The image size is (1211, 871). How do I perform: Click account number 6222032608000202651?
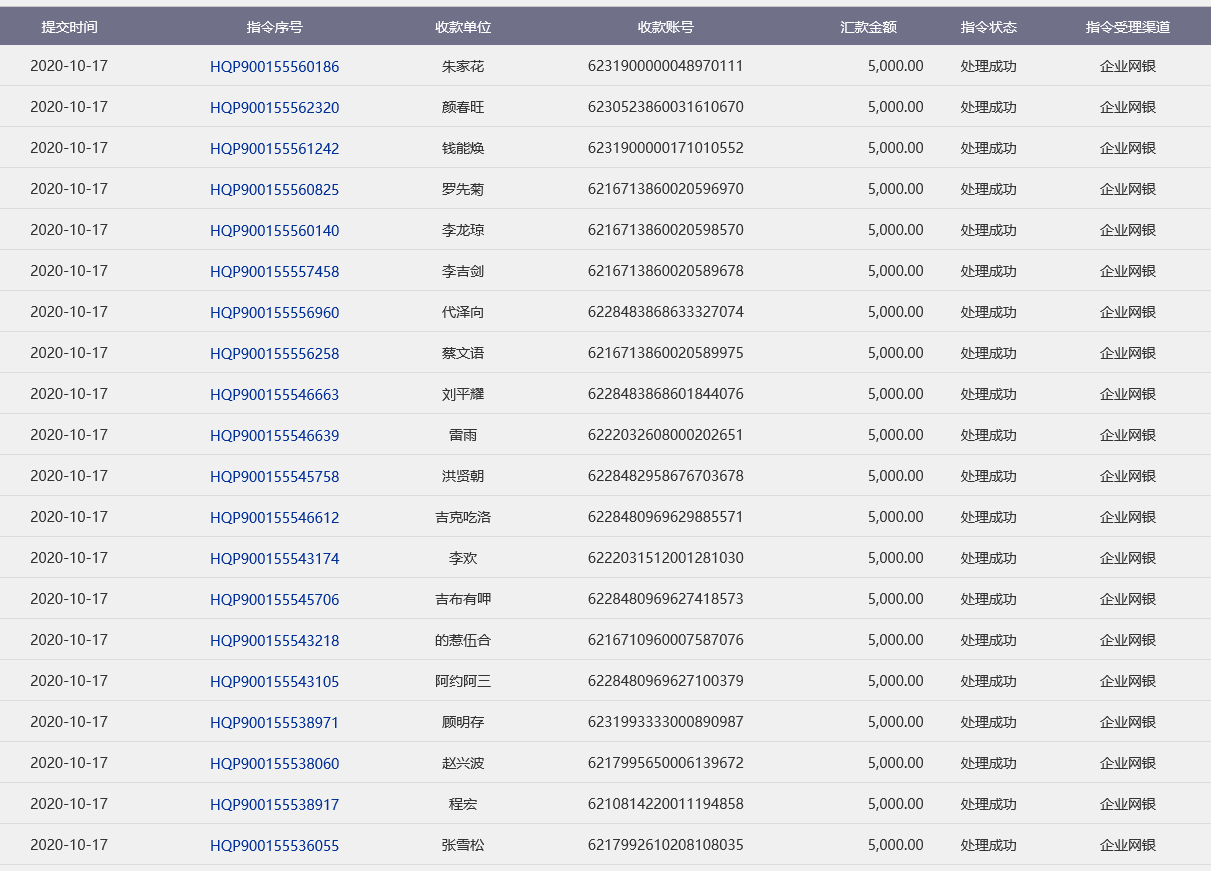coord(665,435)
